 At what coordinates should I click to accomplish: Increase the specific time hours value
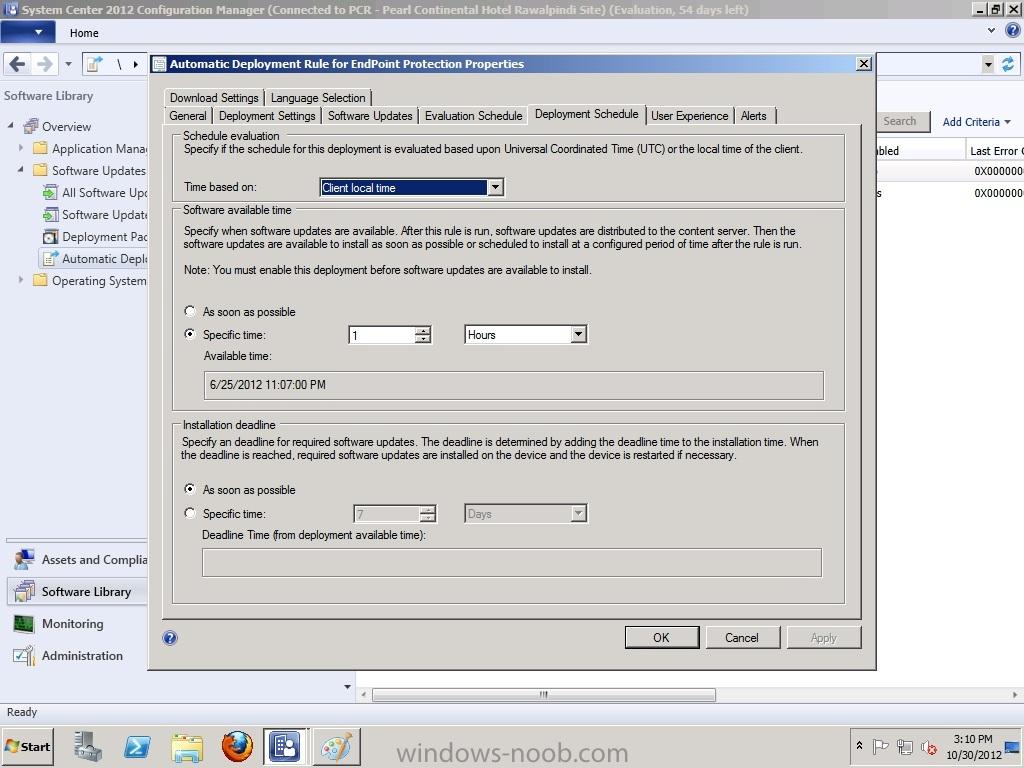pos(423,330)
